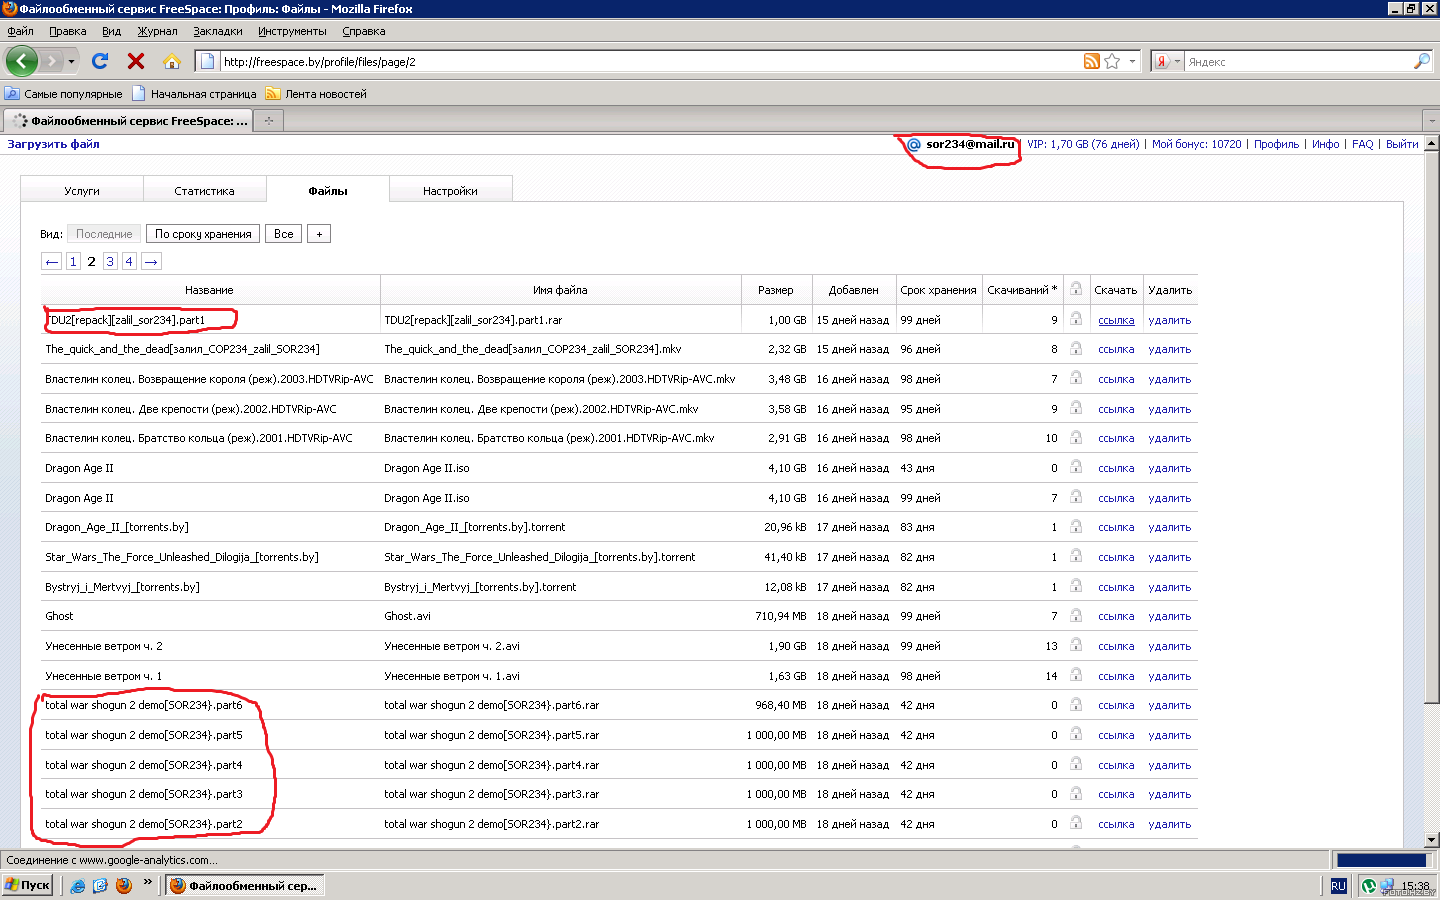Click Загрузить файл link
The image size is (1440, 900).
click(53, 144)
